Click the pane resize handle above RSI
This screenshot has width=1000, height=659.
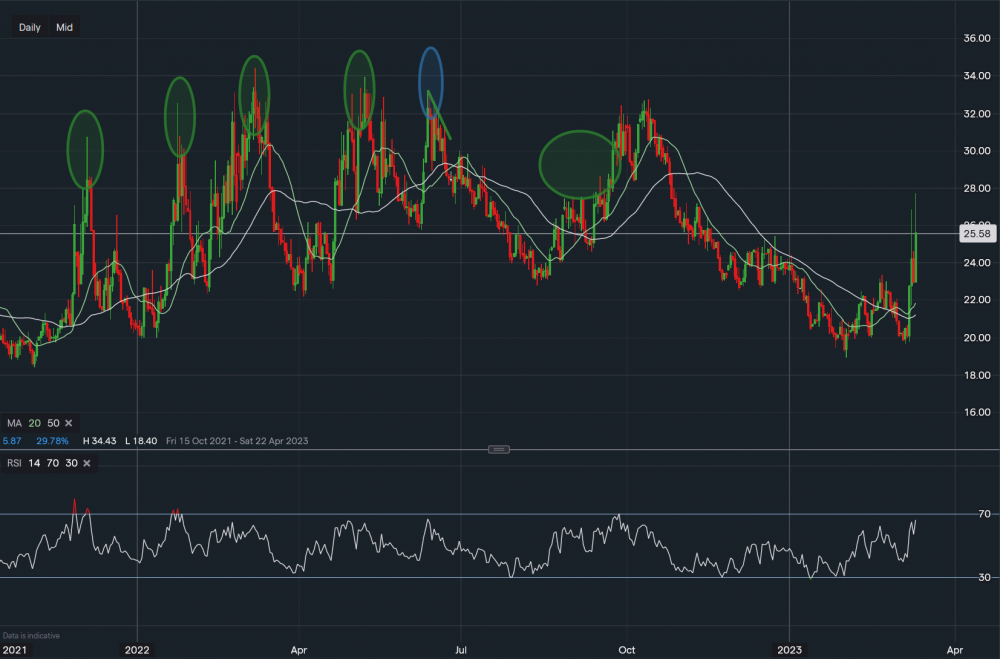tap(499, 450)
